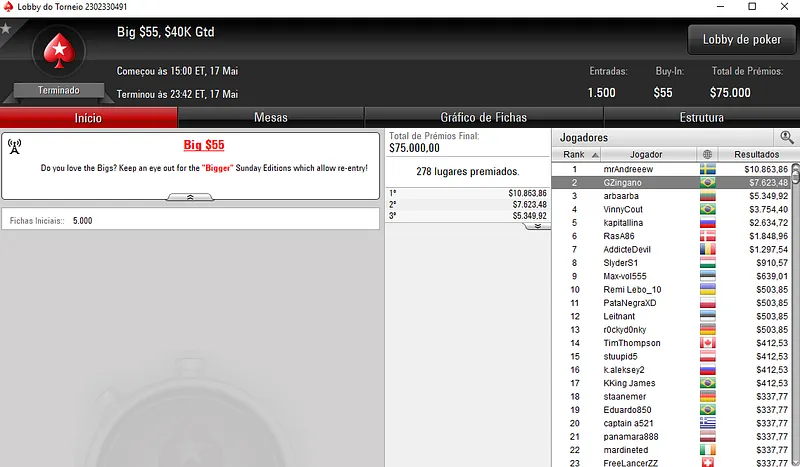Sort by the Resultados column header
Screen dimensions: 800x467
click(x=756, y=154)
